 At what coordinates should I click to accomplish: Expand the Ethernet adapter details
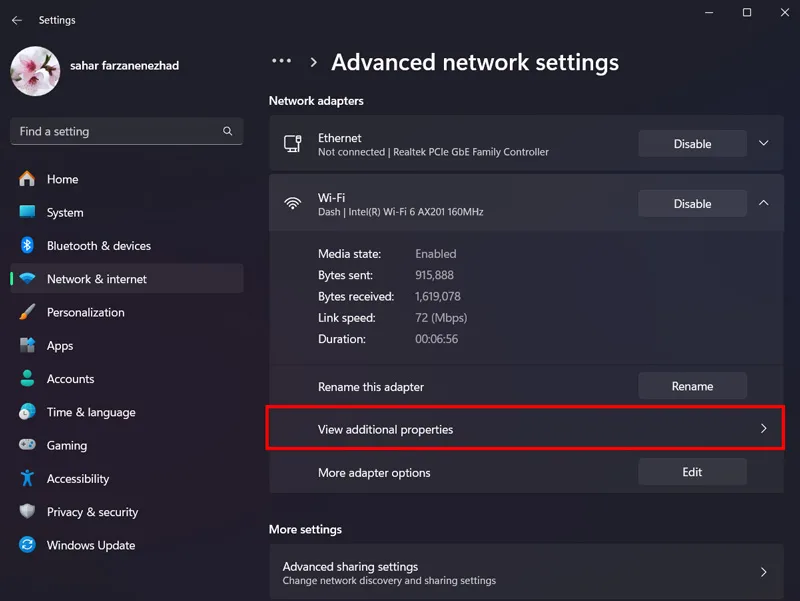click(764, 143)
